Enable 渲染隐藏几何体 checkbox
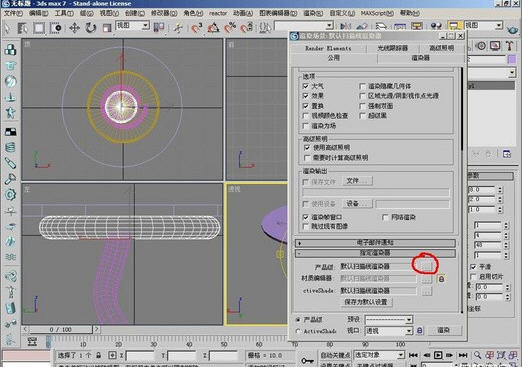Viewport: 522px width, 367px height. [362, 86]
